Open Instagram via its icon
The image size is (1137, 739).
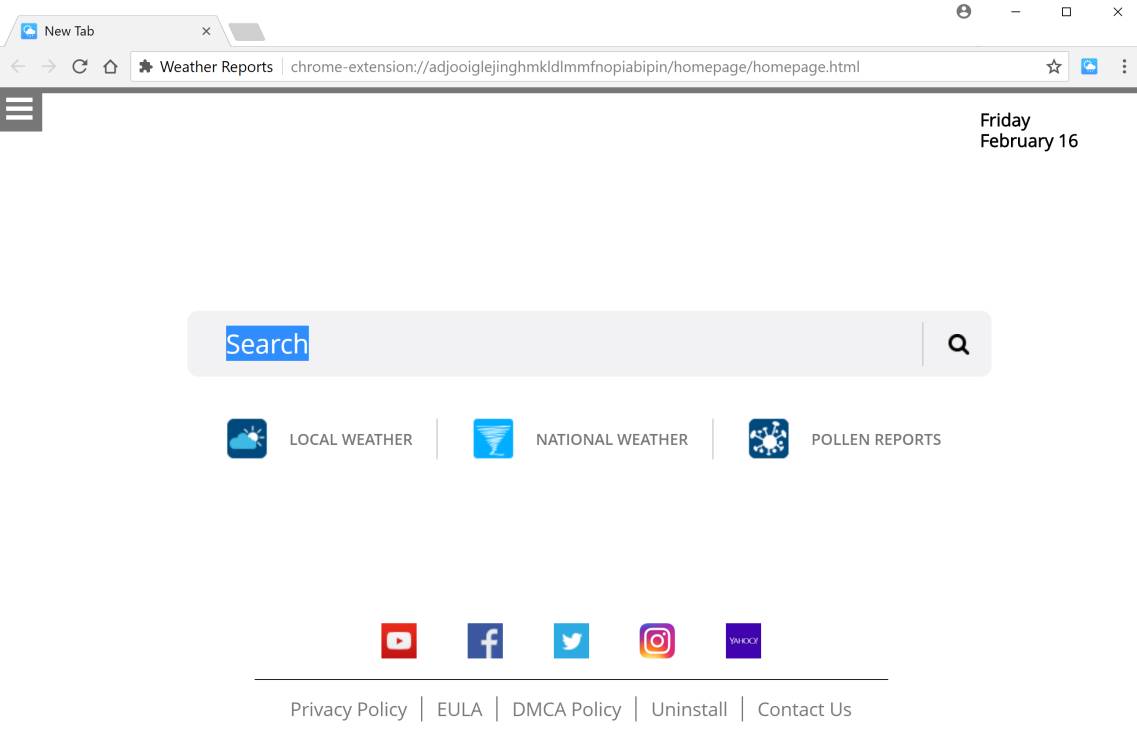click(x=657, y=640)
